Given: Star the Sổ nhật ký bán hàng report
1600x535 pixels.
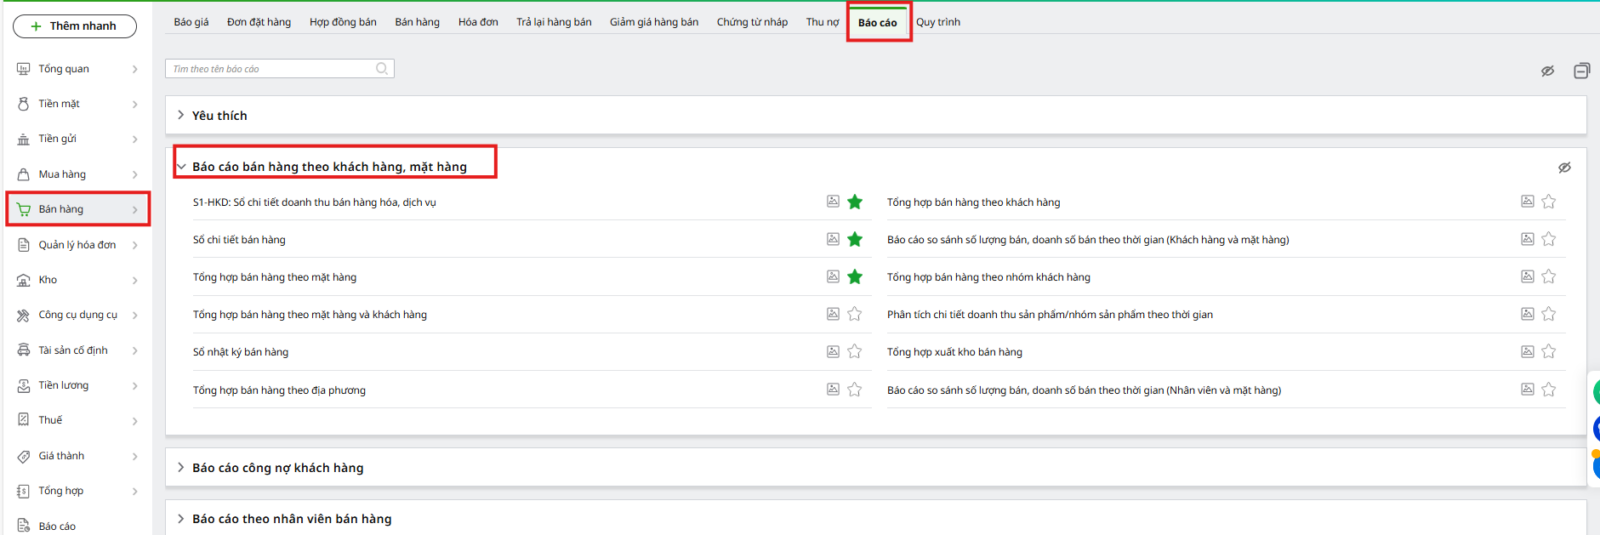Looking at the screenshot, I should tap(855, 351).
